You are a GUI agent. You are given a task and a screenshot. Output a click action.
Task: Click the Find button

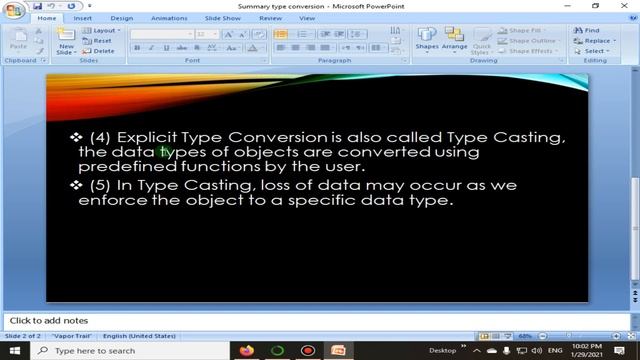click(x=587, y=30)
